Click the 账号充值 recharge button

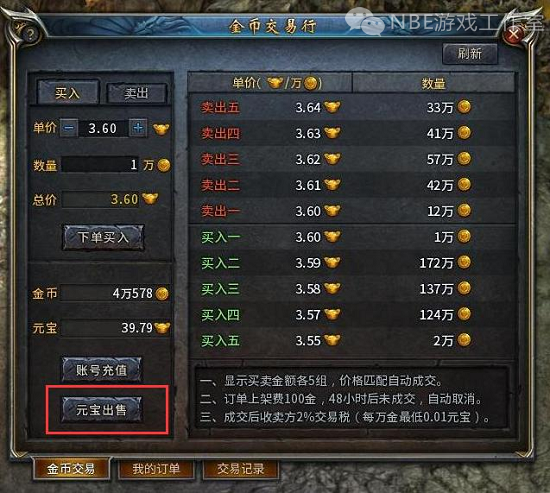click(x=102, y=370)
